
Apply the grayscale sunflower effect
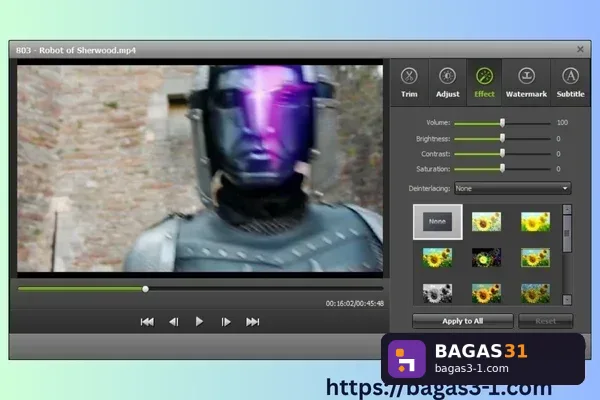[x=437, y=293]
